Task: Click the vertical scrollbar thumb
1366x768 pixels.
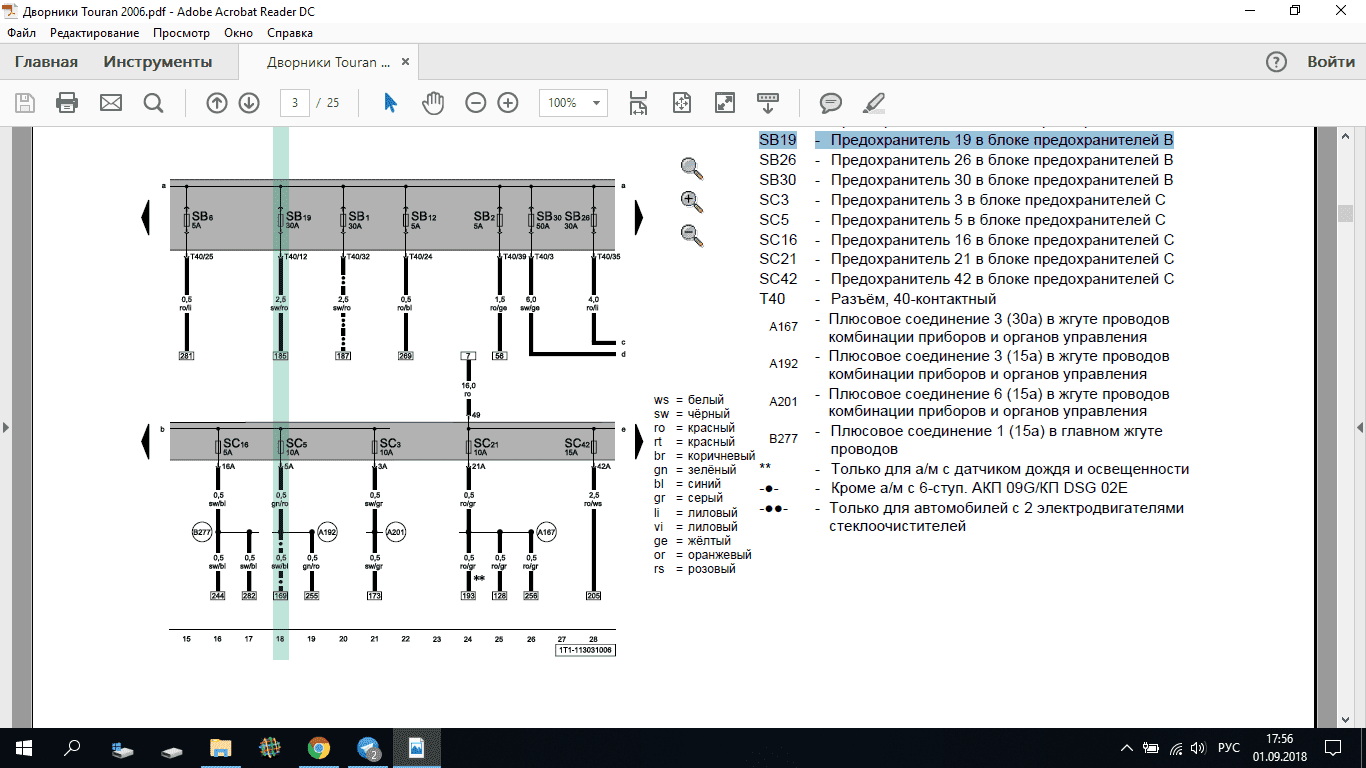Action: point(1346,213)
